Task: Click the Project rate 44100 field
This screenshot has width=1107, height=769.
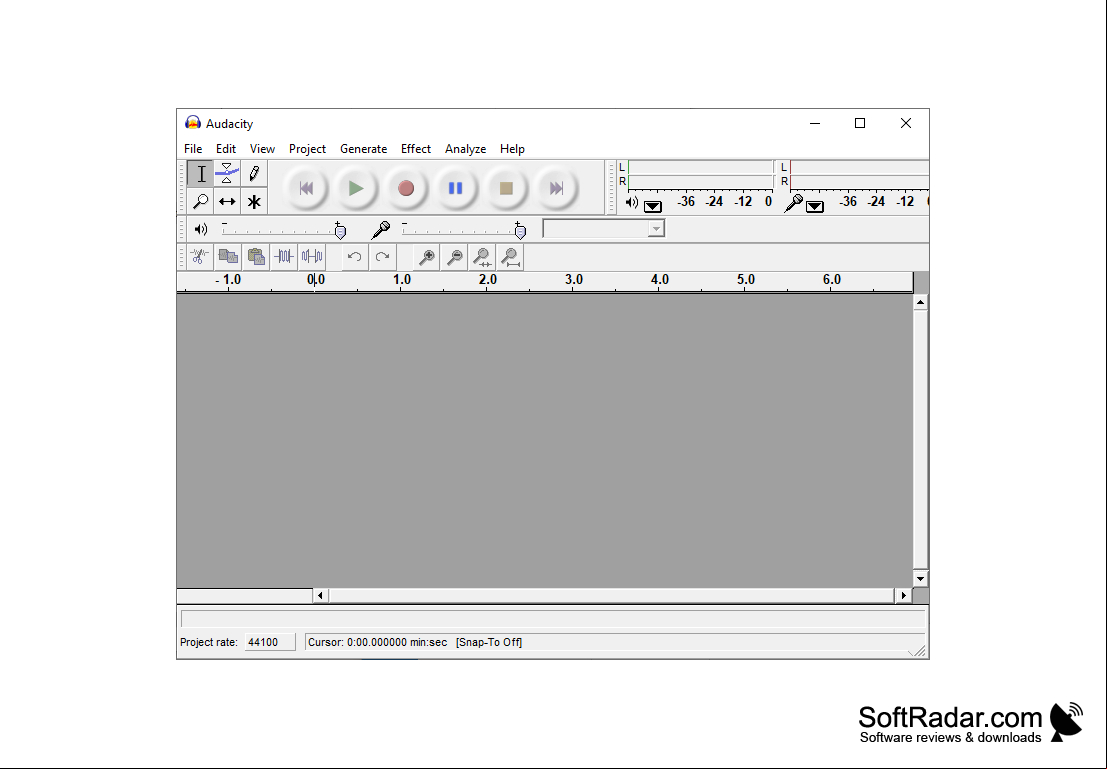Action: coord(270,643)
